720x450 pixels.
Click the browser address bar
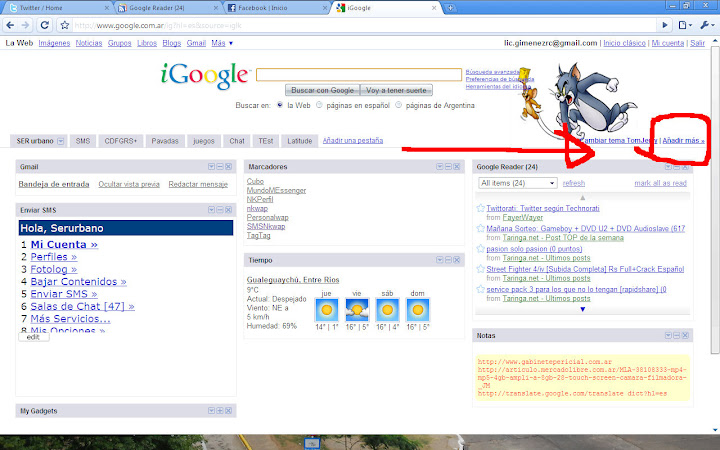click(365, 25)
